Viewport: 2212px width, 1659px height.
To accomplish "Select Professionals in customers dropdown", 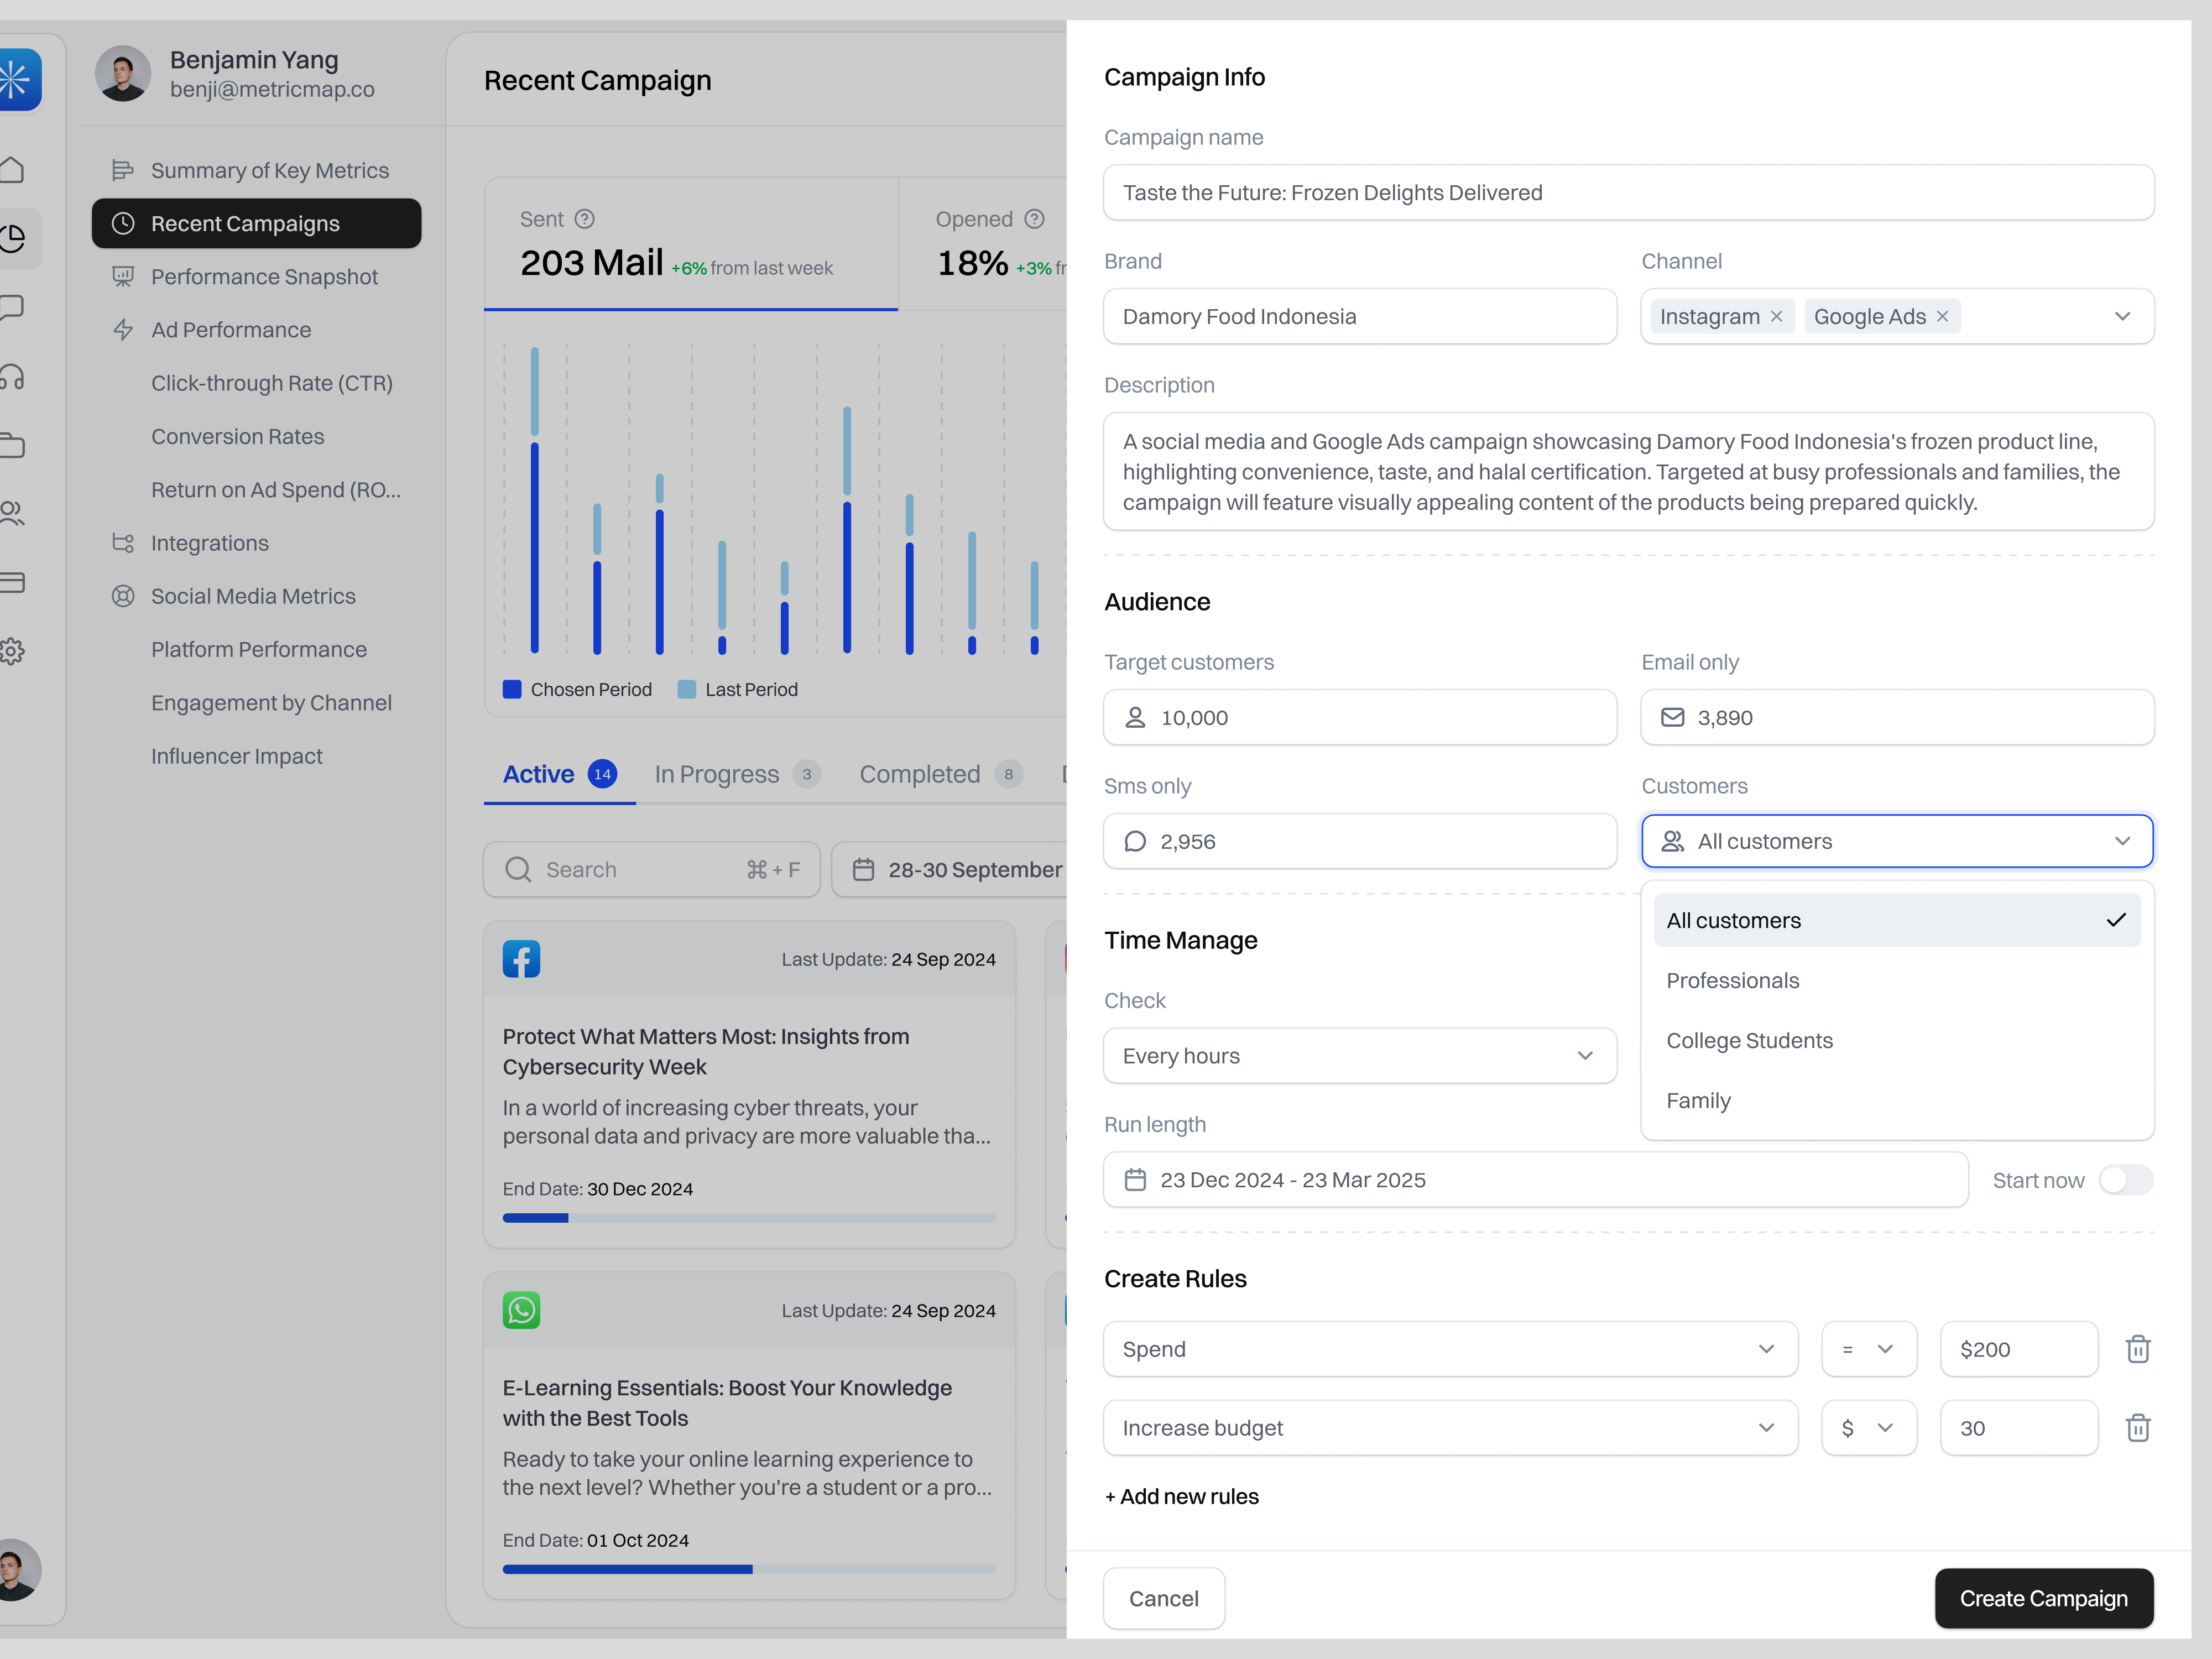I will coord(1733,980).
